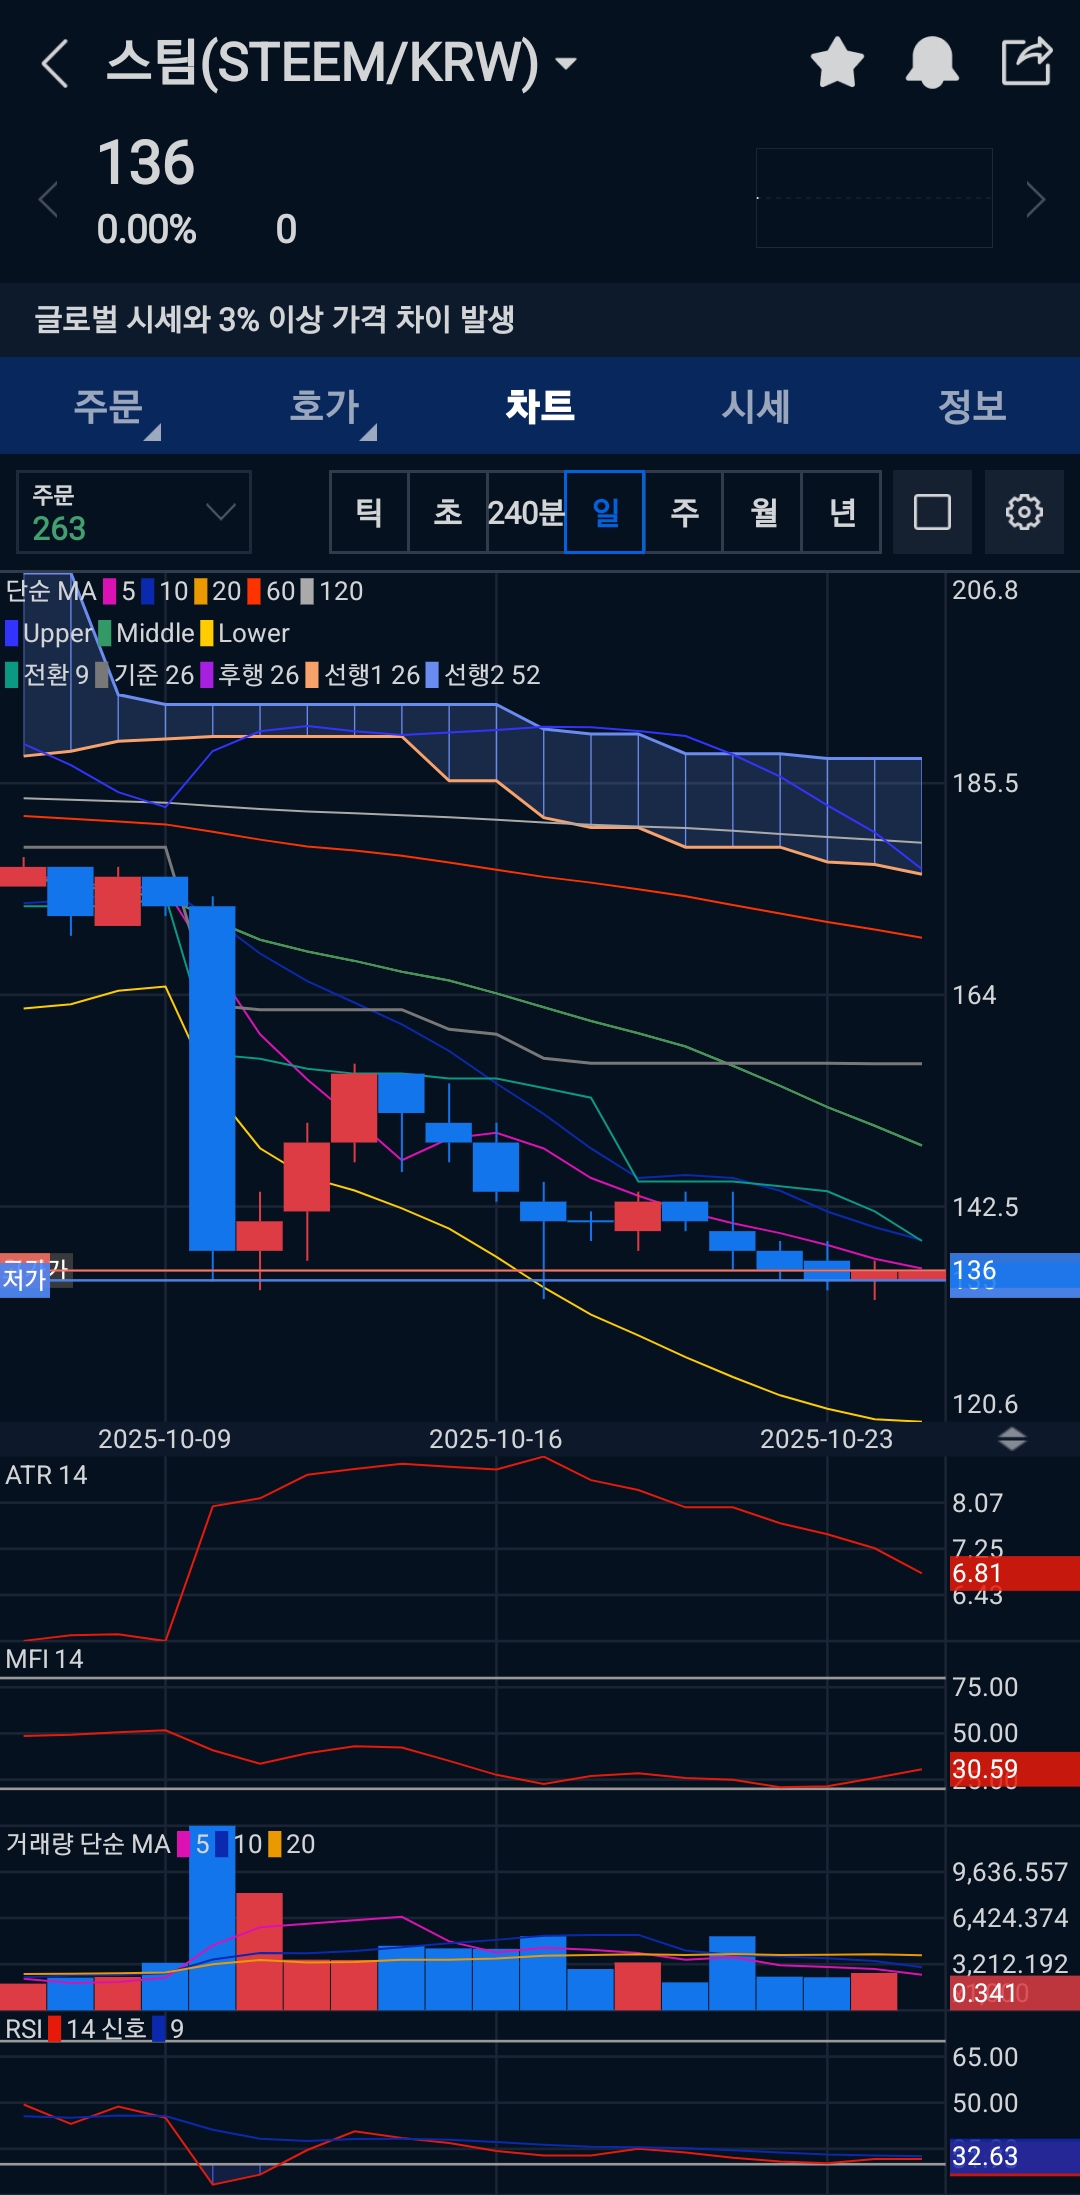Tap the current price 136 axis tag
This screenshot has width=1080, height=2195.
1014,1272
